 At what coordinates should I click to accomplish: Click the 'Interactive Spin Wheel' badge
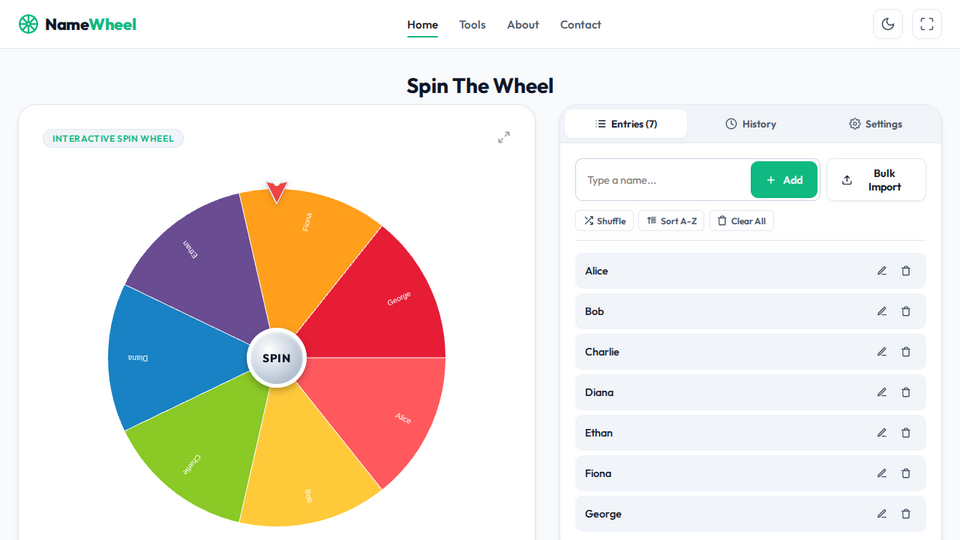pyautogui.click(x=113, y=138)
